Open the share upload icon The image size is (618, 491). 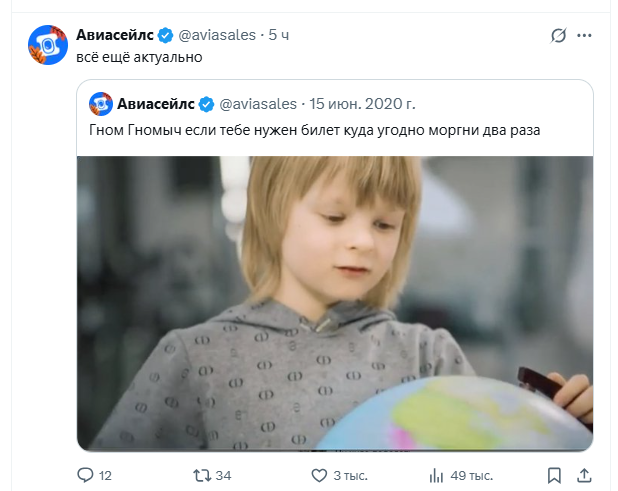(x=584, y=475)
